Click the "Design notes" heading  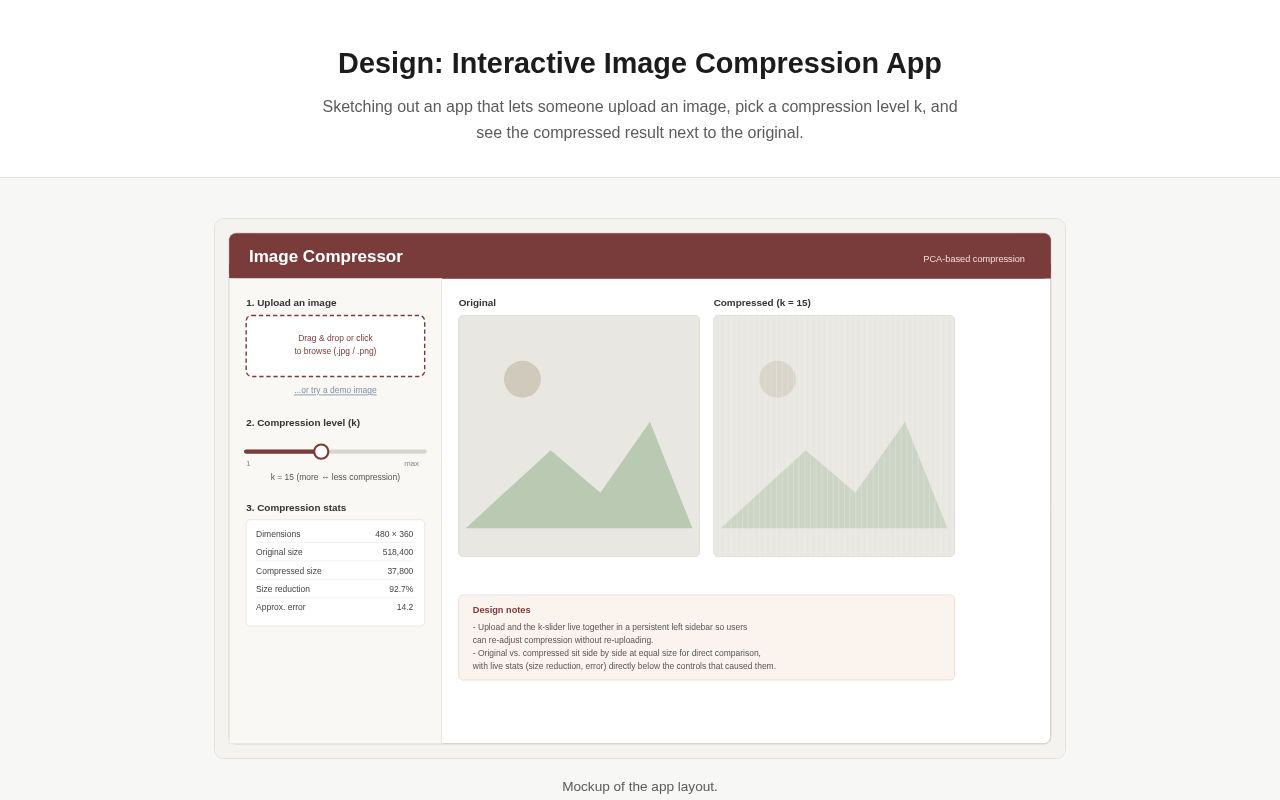pyautogui.click(x=502, y=610)
